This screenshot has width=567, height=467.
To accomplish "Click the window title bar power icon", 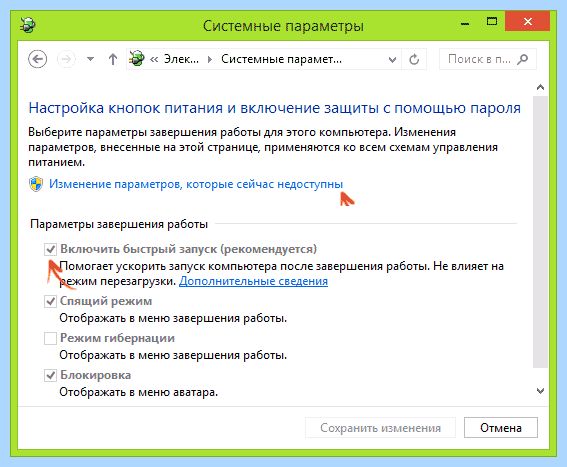I will 27,25.
